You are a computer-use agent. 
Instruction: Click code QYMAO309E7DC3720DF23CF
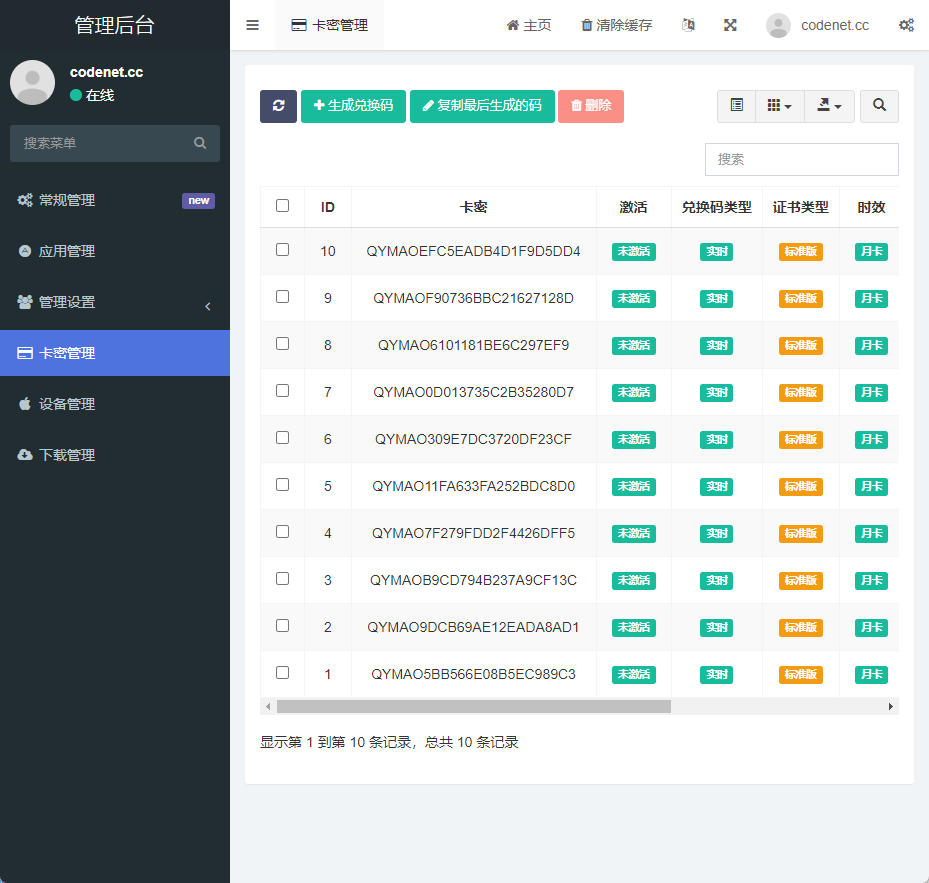point(473,439)
